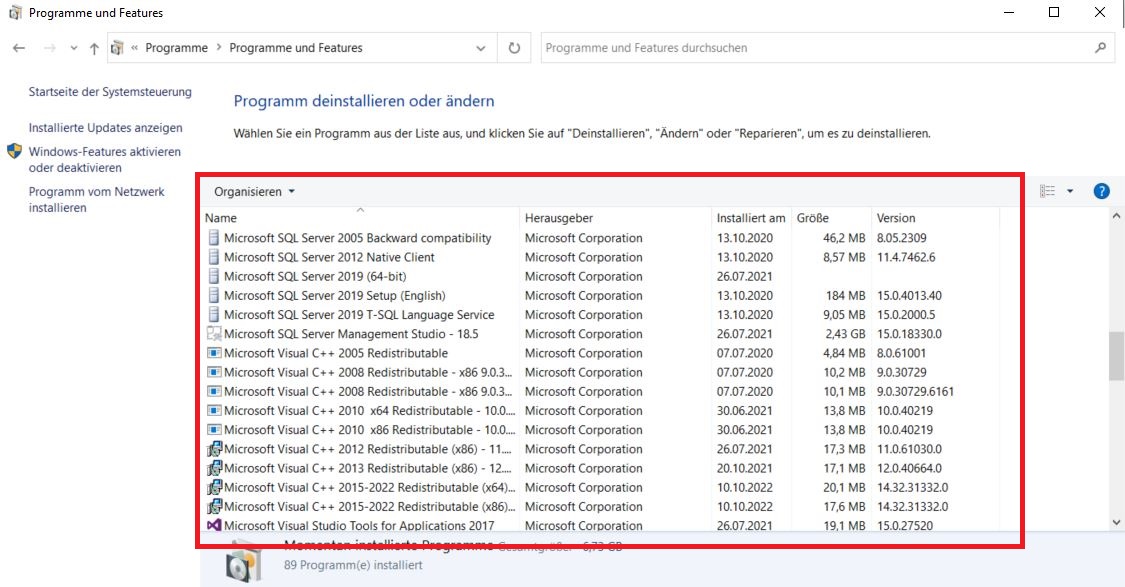Open Startseite der Systemsteuerung link

[x=110, y=92]
